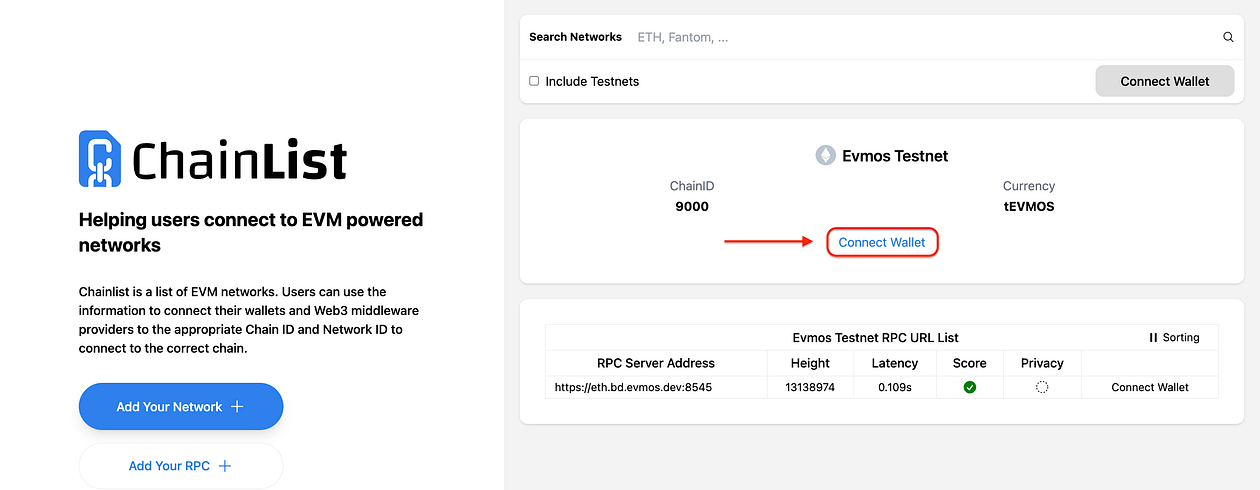This screenshot has height=490, width=1260.
Task: Select the eth.bd.evmos.dev RPC address
Action: [633, 387]
